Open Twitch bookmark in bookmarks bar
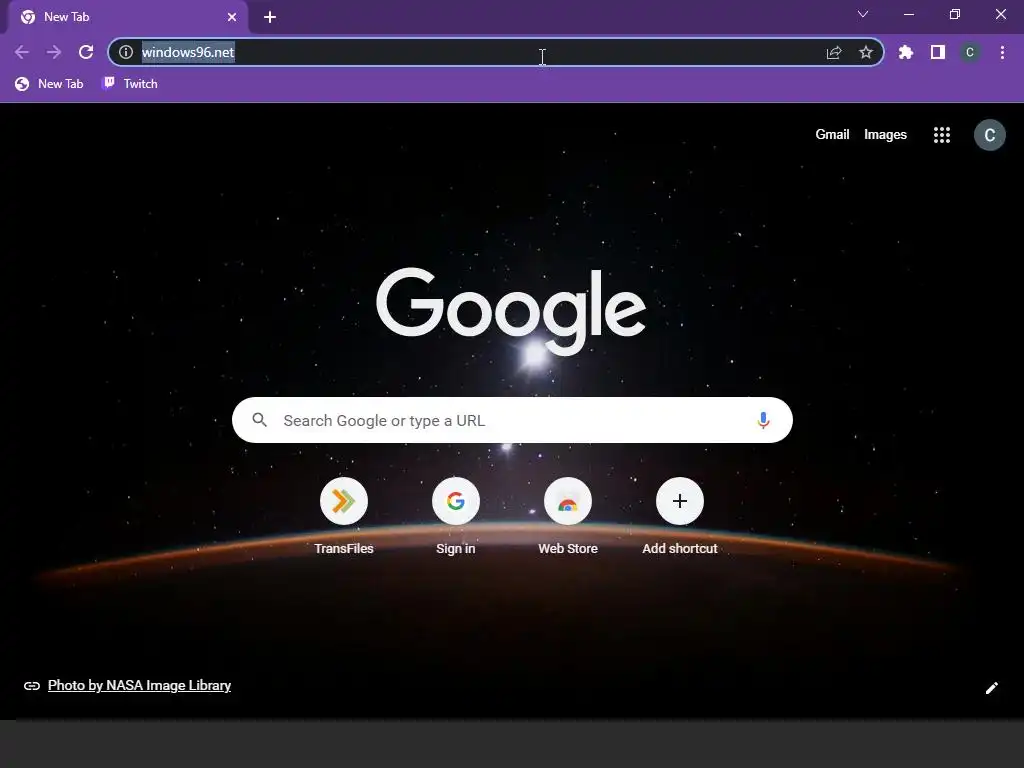Screen dimensions: 1024x768 click(131, 84)
